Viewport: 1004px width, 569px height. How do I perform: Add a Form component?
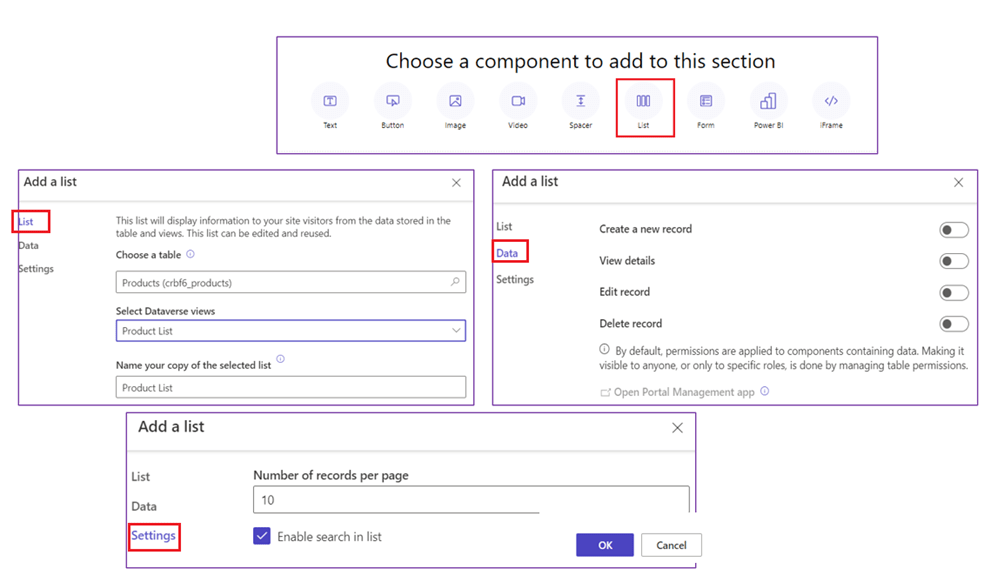[706, 101]
